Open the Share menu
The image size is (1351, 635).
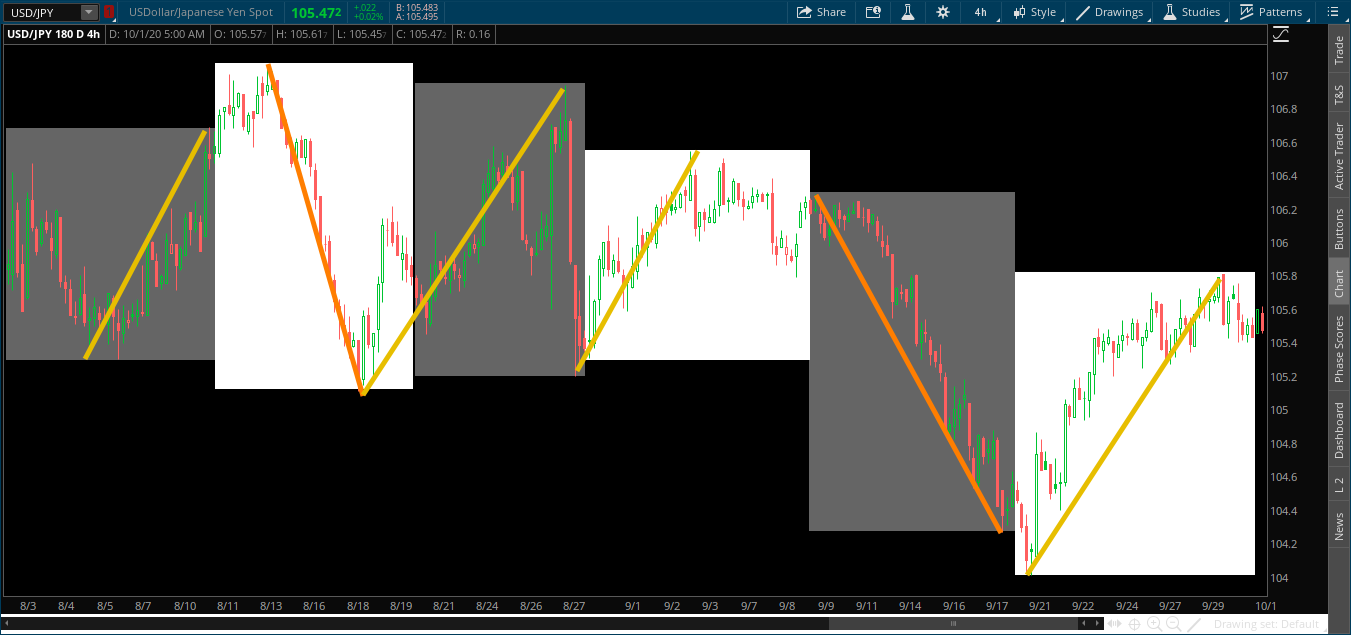point(821,12)
